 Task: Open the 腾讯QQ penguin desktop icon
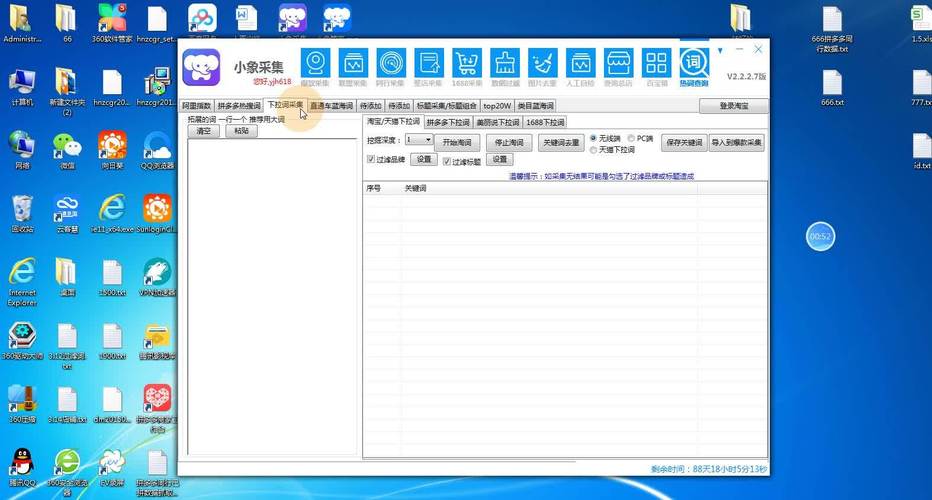pyautogui.click(x=22, y=467)
